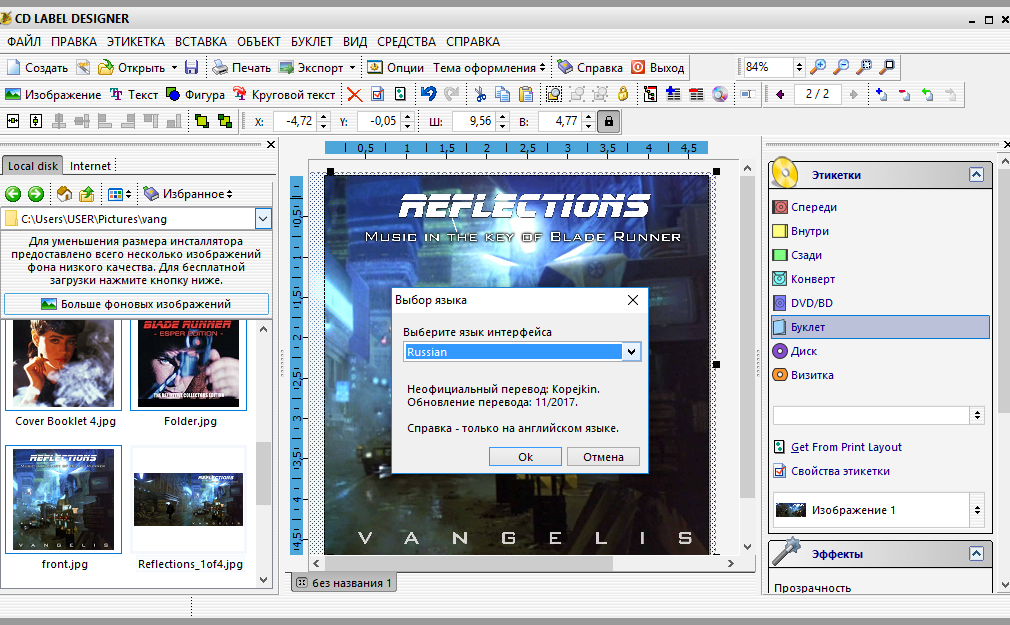Open the Изображение 1 object dropdown
1010x625 pixels.
click(977, 510)
